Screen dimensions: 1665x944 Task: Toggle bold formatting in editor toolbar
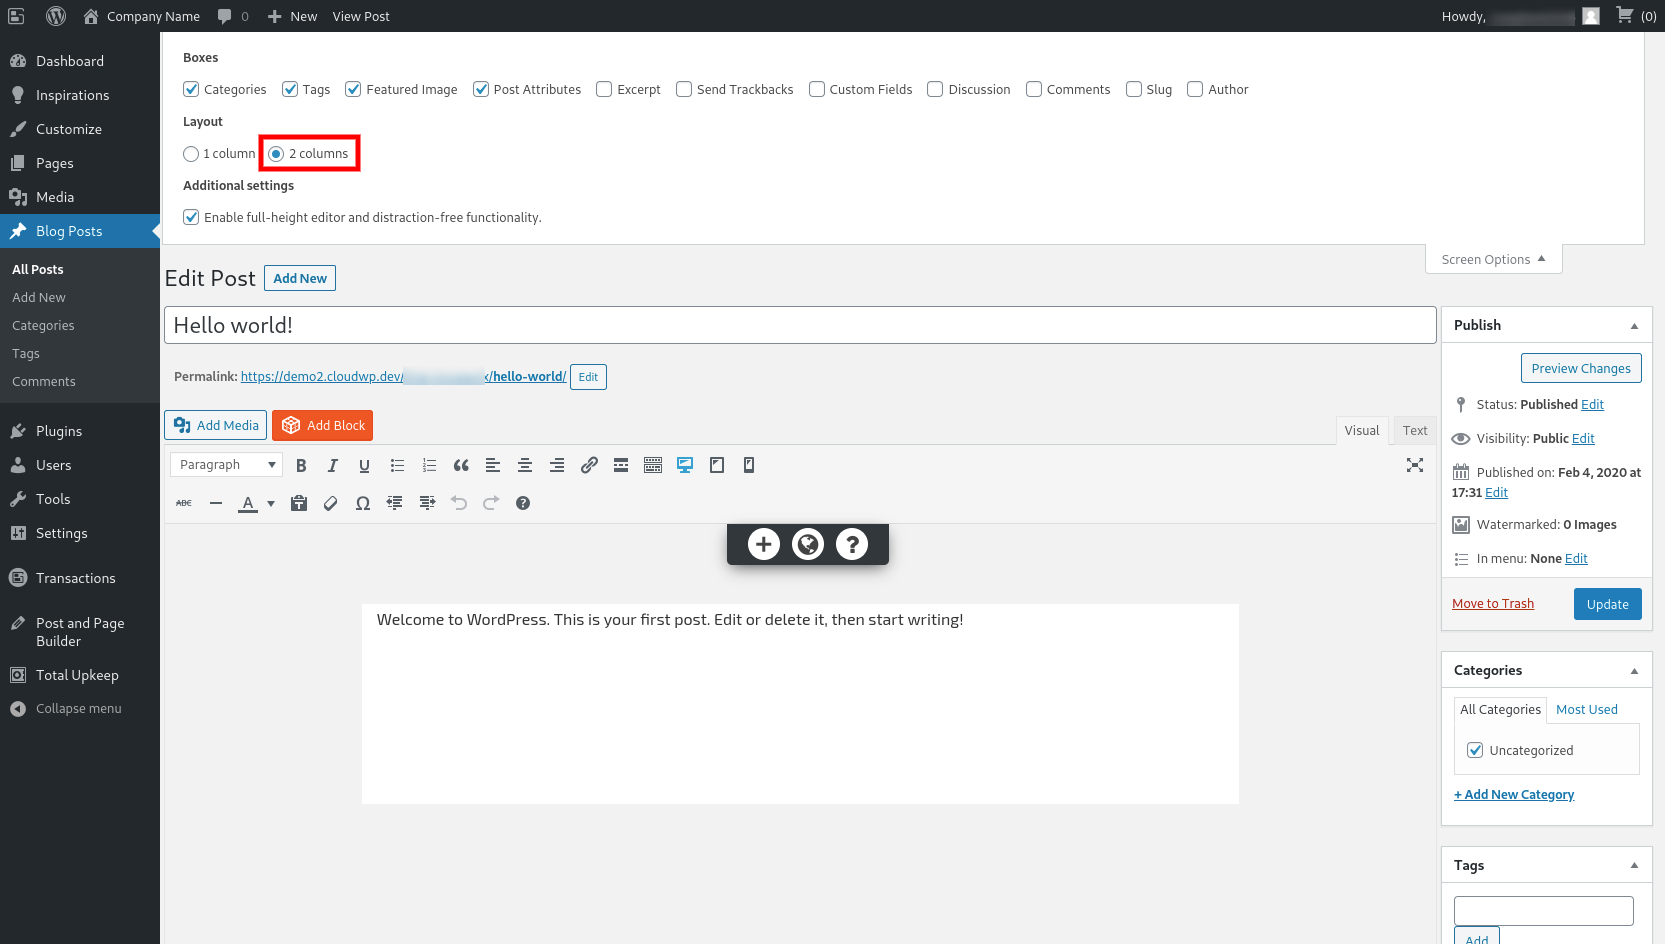coord(301,465)
